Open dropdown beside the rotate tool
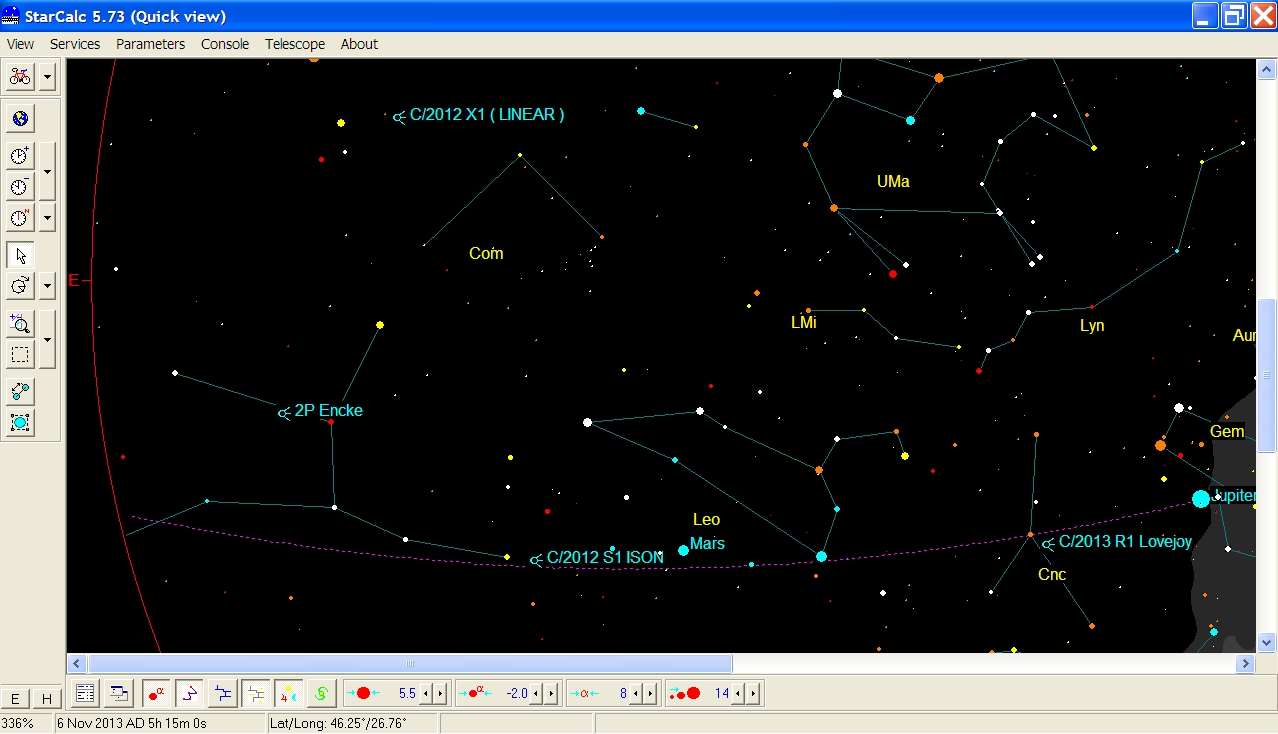The image size is (1278, 734). (x=47, y=286)
